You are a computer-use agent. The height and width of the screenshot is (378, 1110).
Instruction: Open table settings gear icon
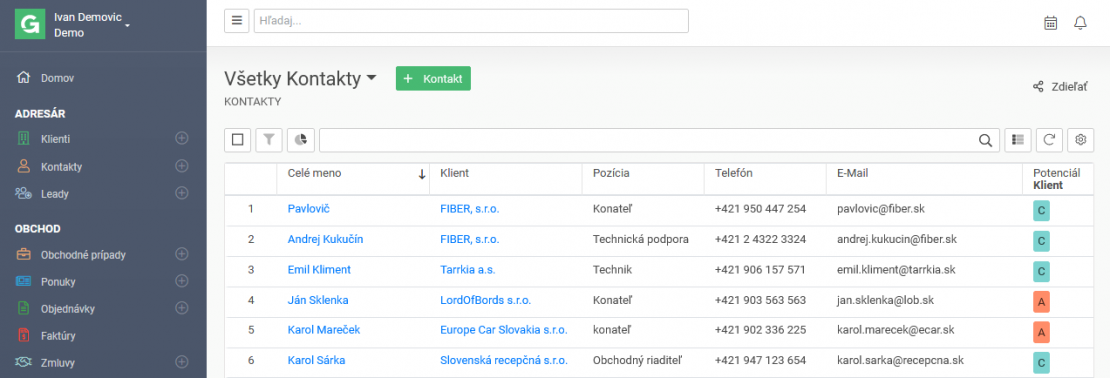(x=1081, y=140)
